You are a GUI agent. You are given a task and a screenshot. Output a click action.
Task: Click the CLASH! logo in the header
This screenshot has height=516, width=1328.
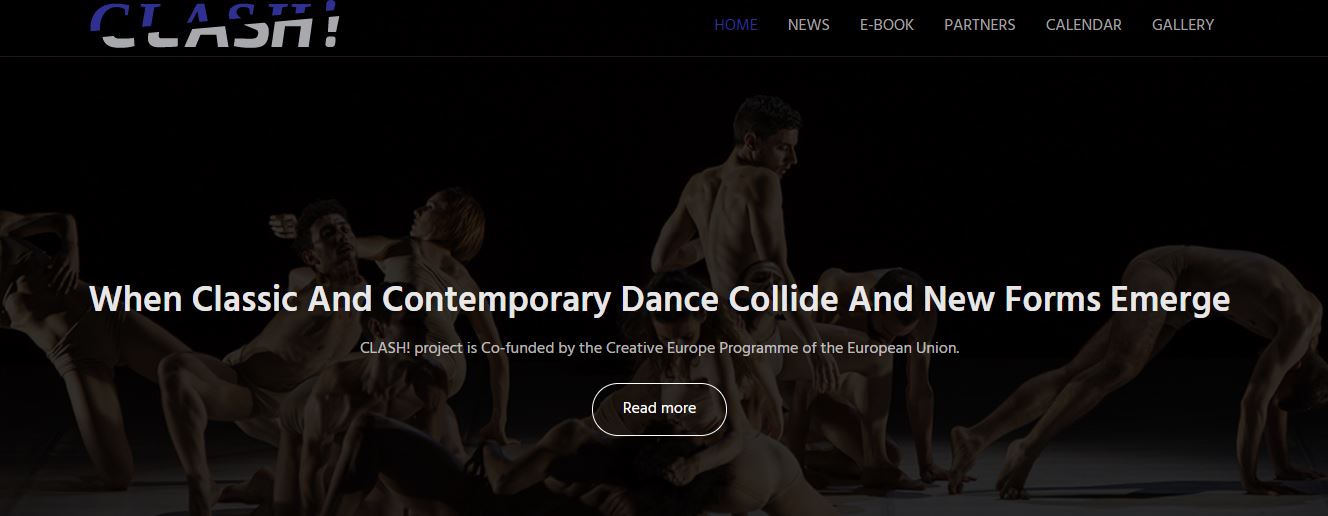coord(215,25)
